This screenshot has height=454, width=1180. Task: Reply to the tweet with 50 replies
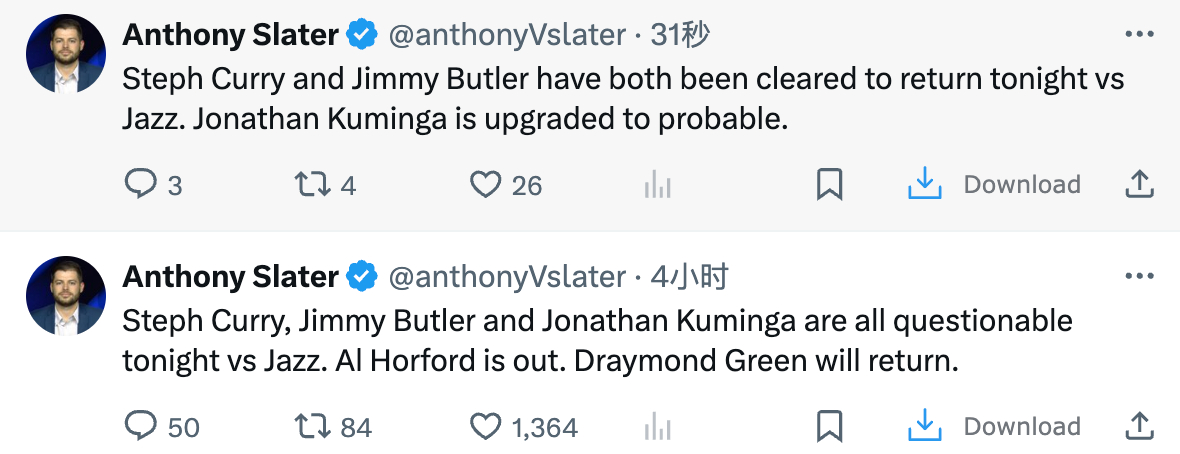click(141, 428)
